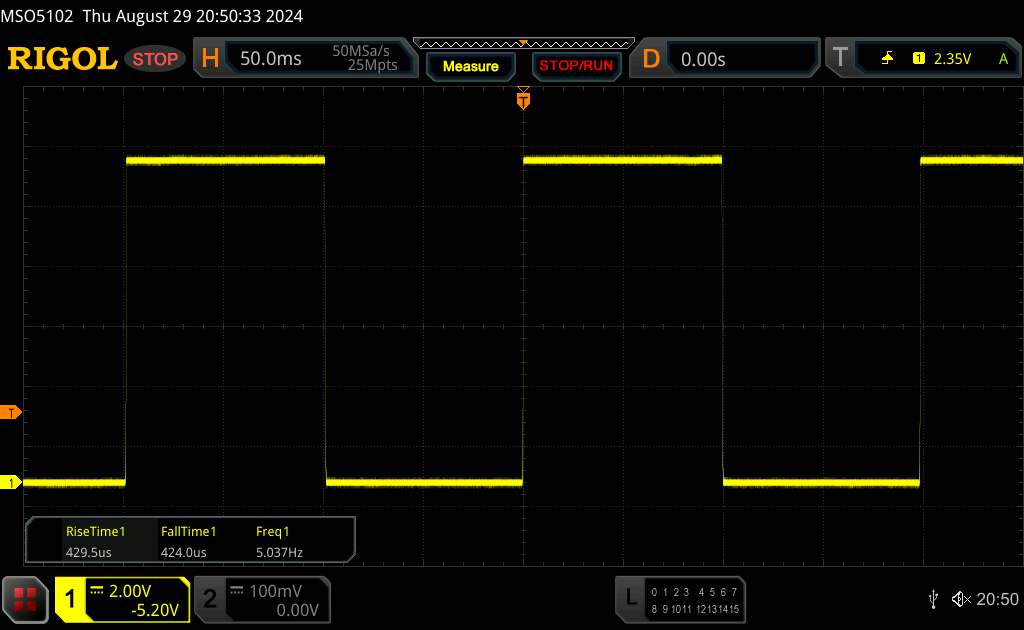This screenshot has width=1024, height=630.
Task: Select the FallTime1 measurement
Action: tap(188, 531)
